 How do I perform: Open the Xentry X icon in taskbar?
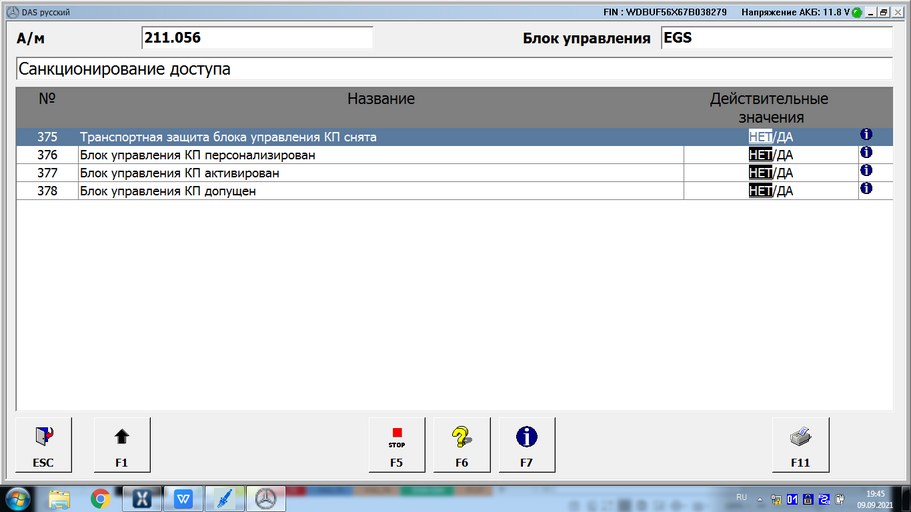[142, 499]
